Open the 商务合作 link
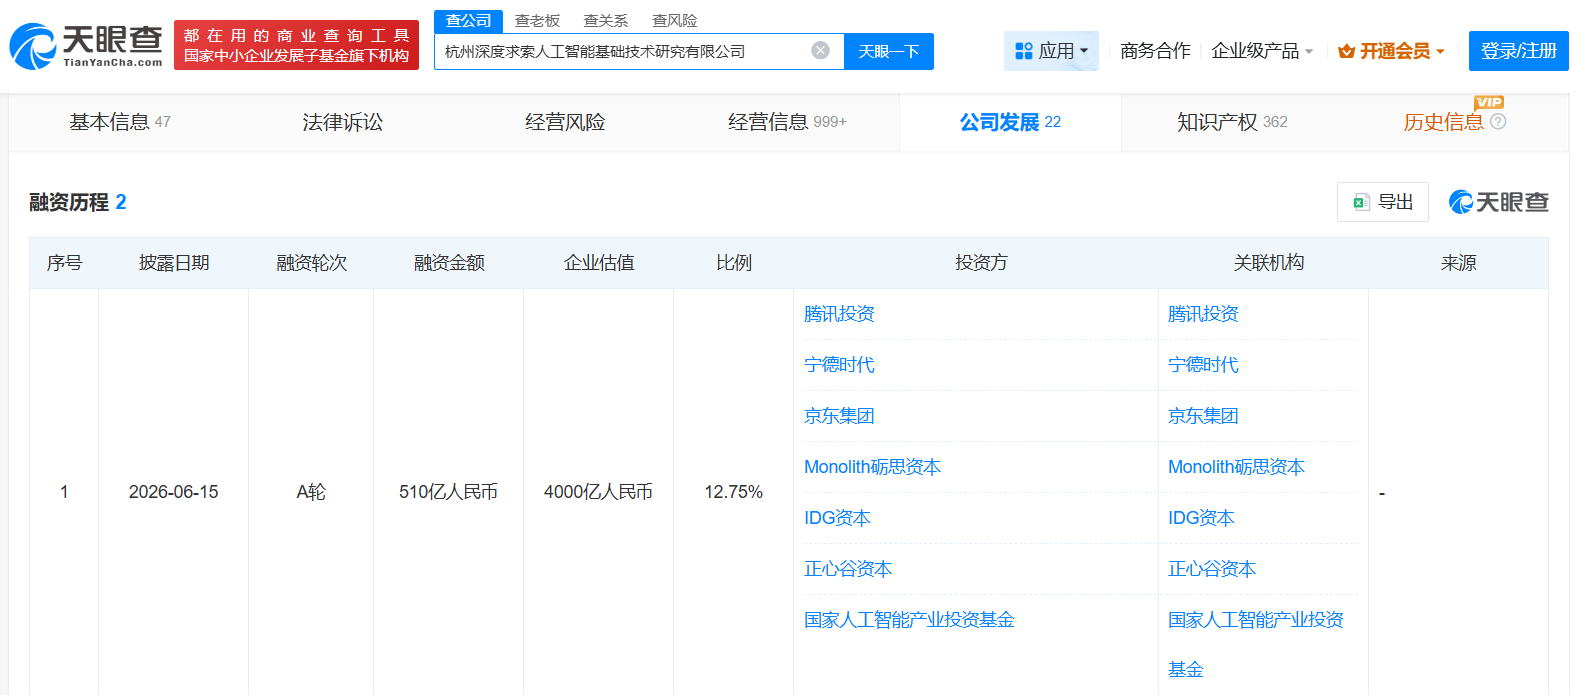This screenshot has width=1570, height=695. [1155, 51]
